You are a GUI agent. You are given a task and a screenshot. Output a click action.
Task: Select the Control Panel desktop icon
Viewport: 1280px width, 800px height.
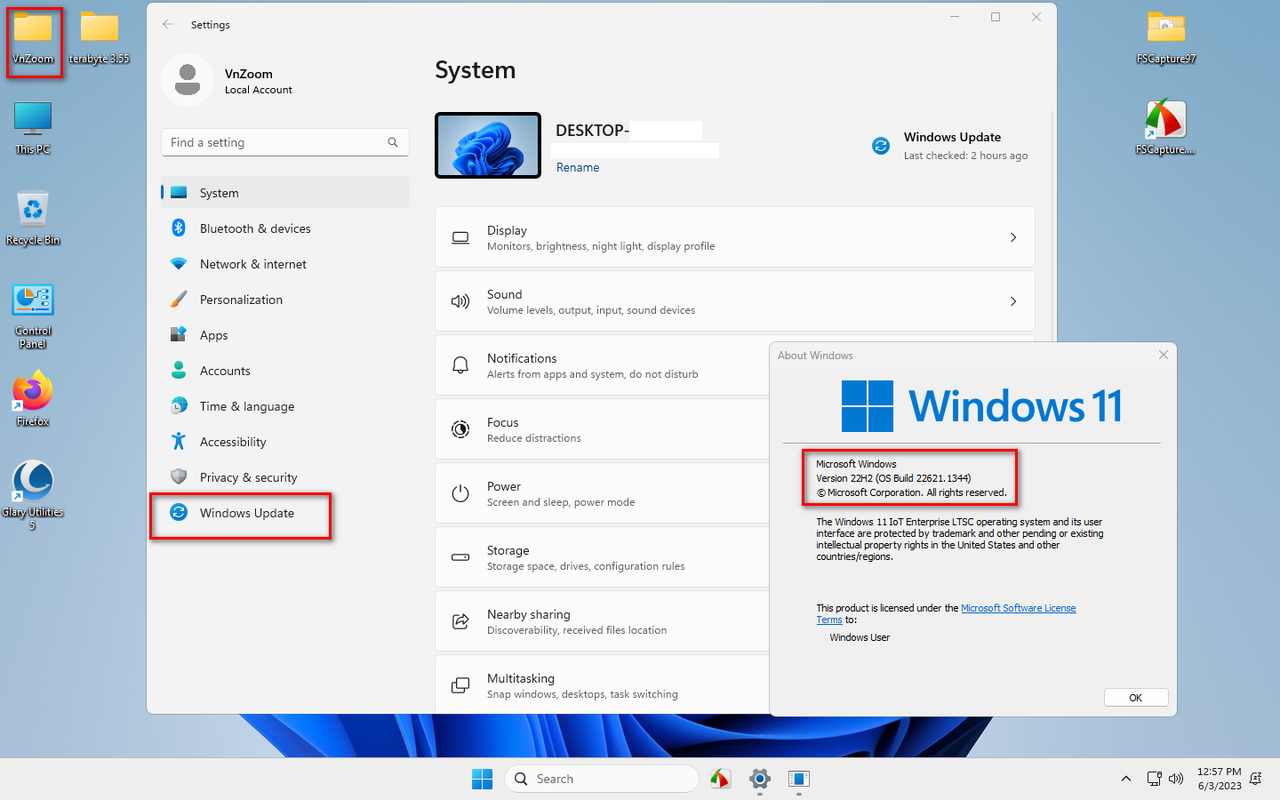[33, 315]
